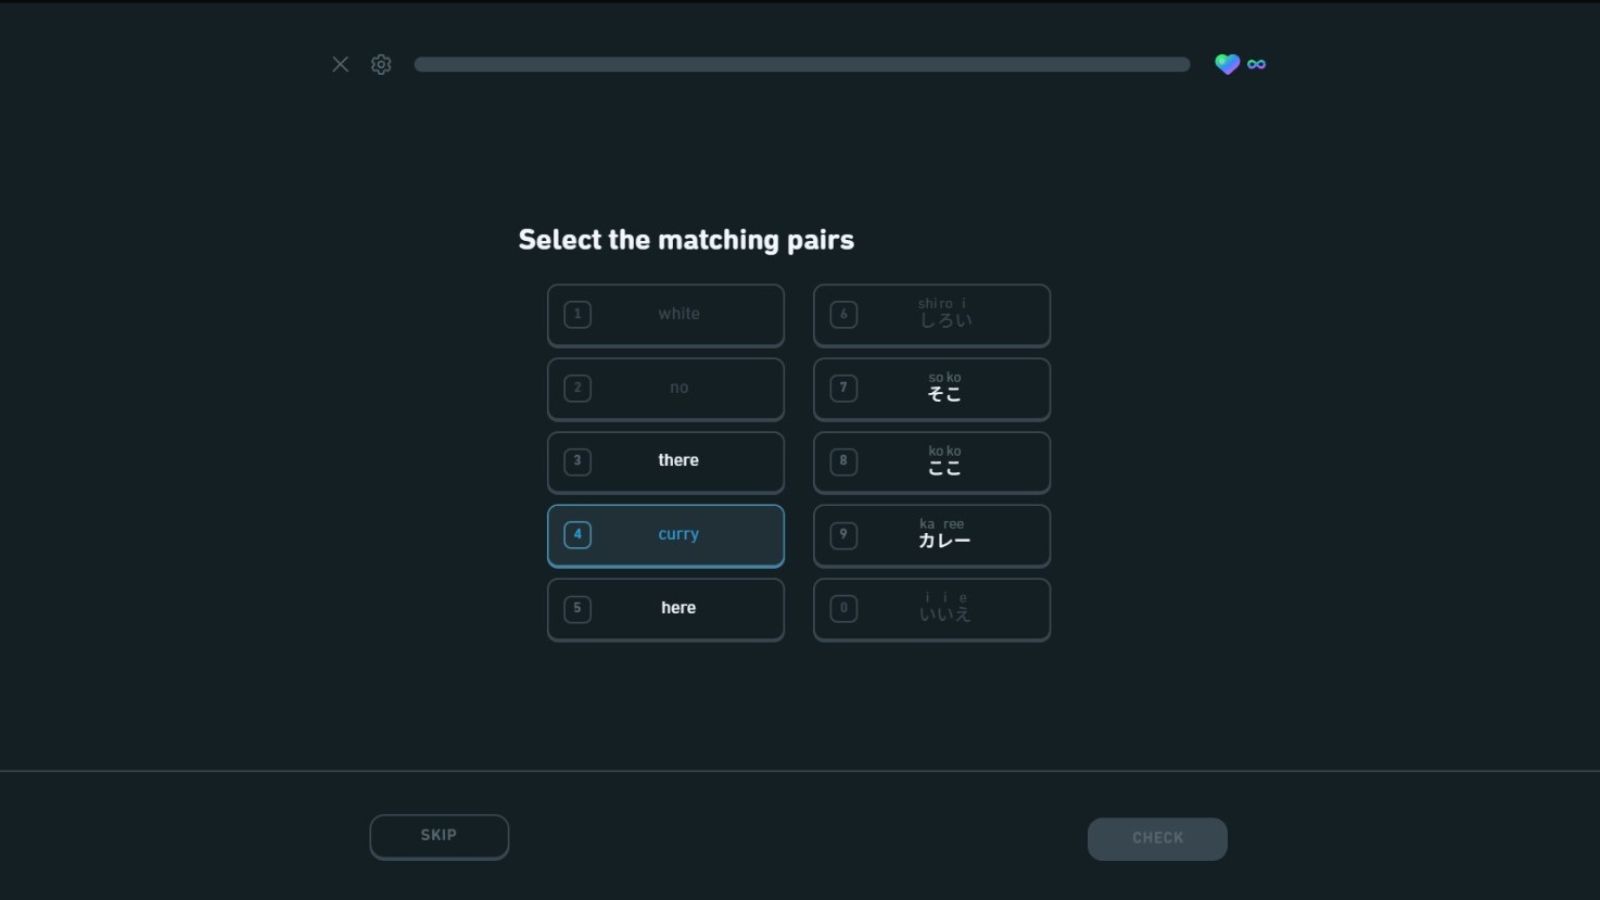
Task: Select the 'there' word tile
Action: point(666,461)
